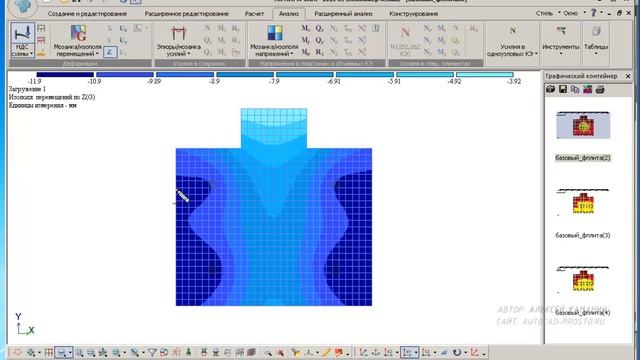The height and width of the screenshot is (360, 640).
Task: Click the yellow pencil icon in bottom toolbar
Action: pyautogui.click(x=326, y=352)
